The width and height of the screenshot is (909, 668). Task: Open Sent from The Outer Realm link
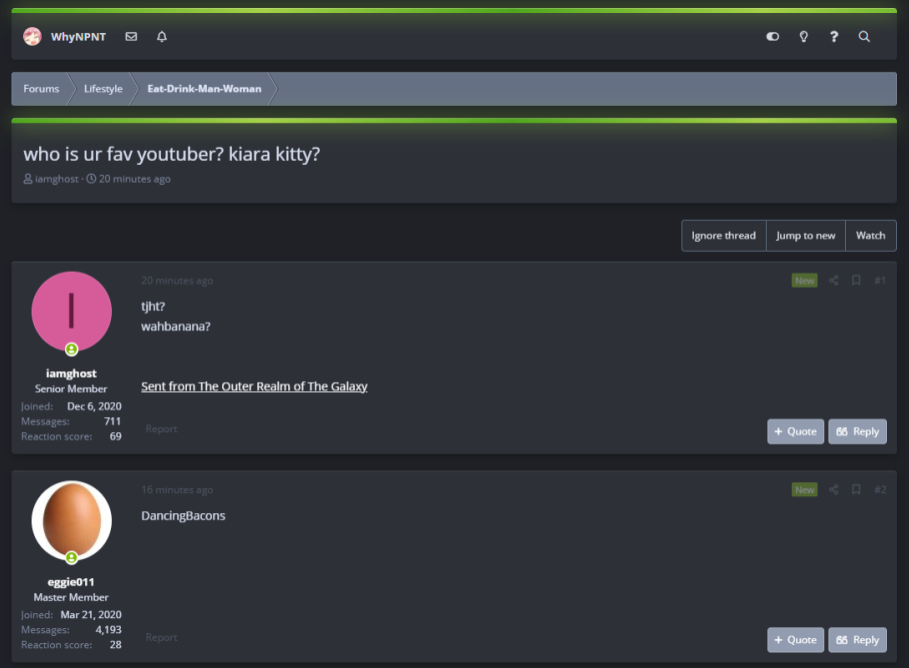[254, 386]
